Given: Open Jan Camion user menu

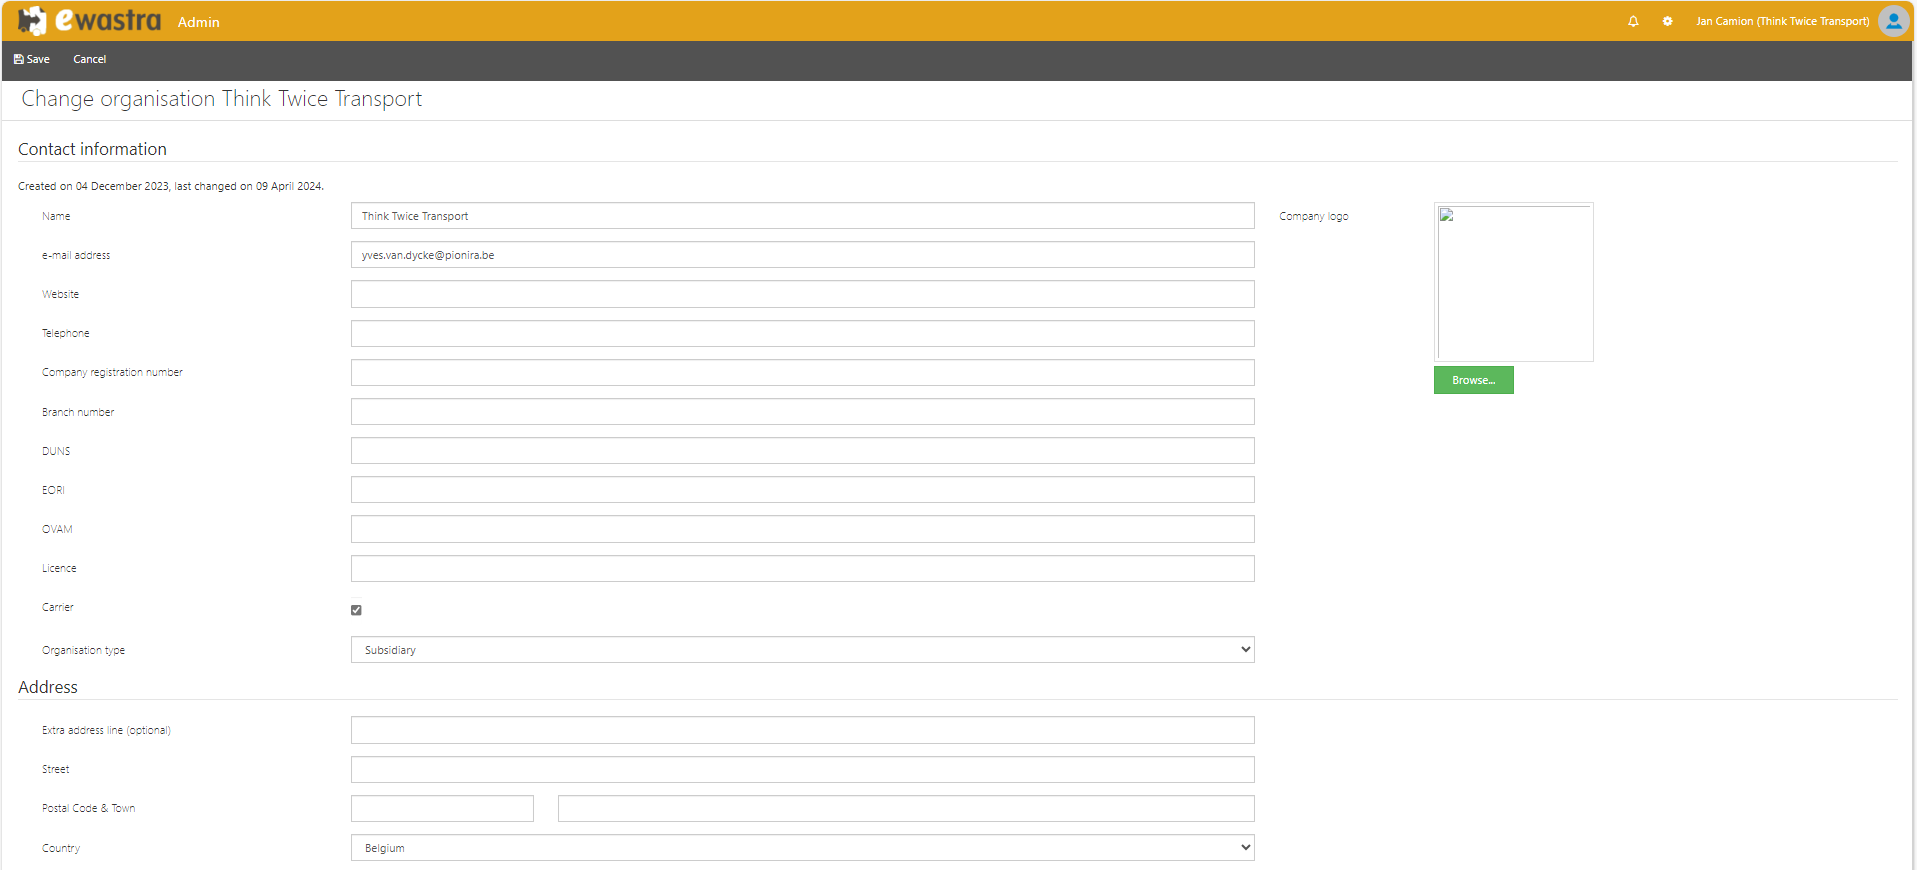Looking at the screenshot, I should [1782, 21].
